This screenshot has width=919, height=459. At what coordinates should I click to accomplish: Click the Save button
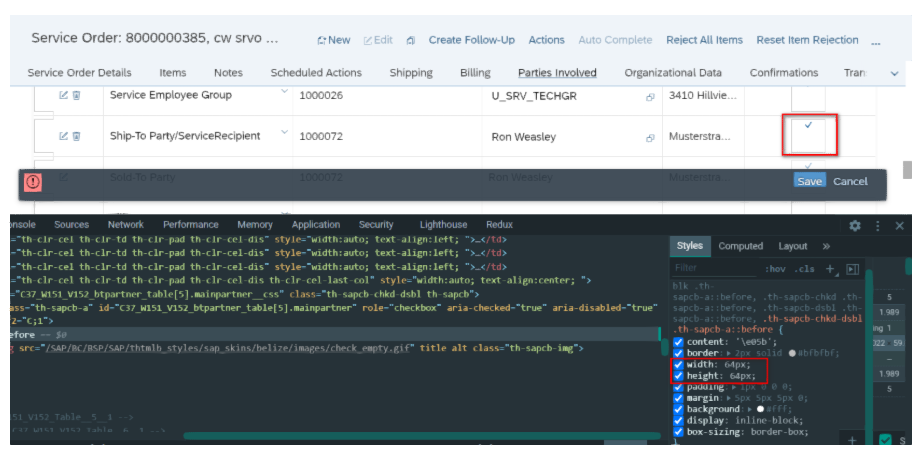click(809, 181)
